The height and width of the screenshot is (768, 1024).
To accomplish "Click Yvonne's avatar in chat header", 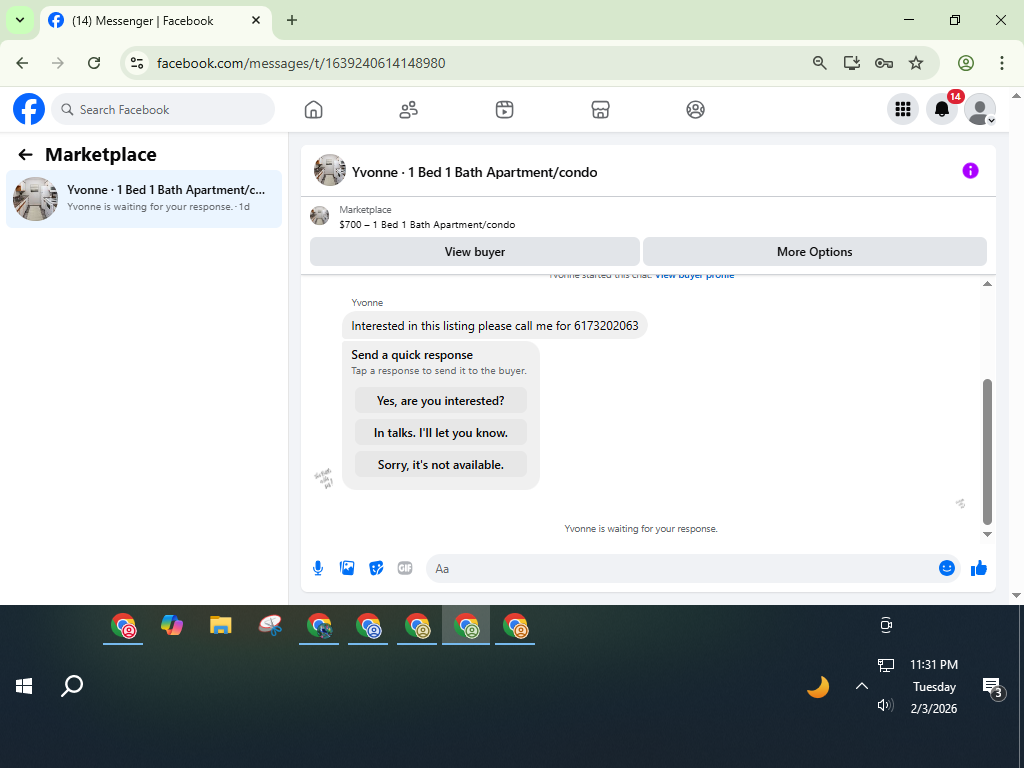I will coord(330,171).
